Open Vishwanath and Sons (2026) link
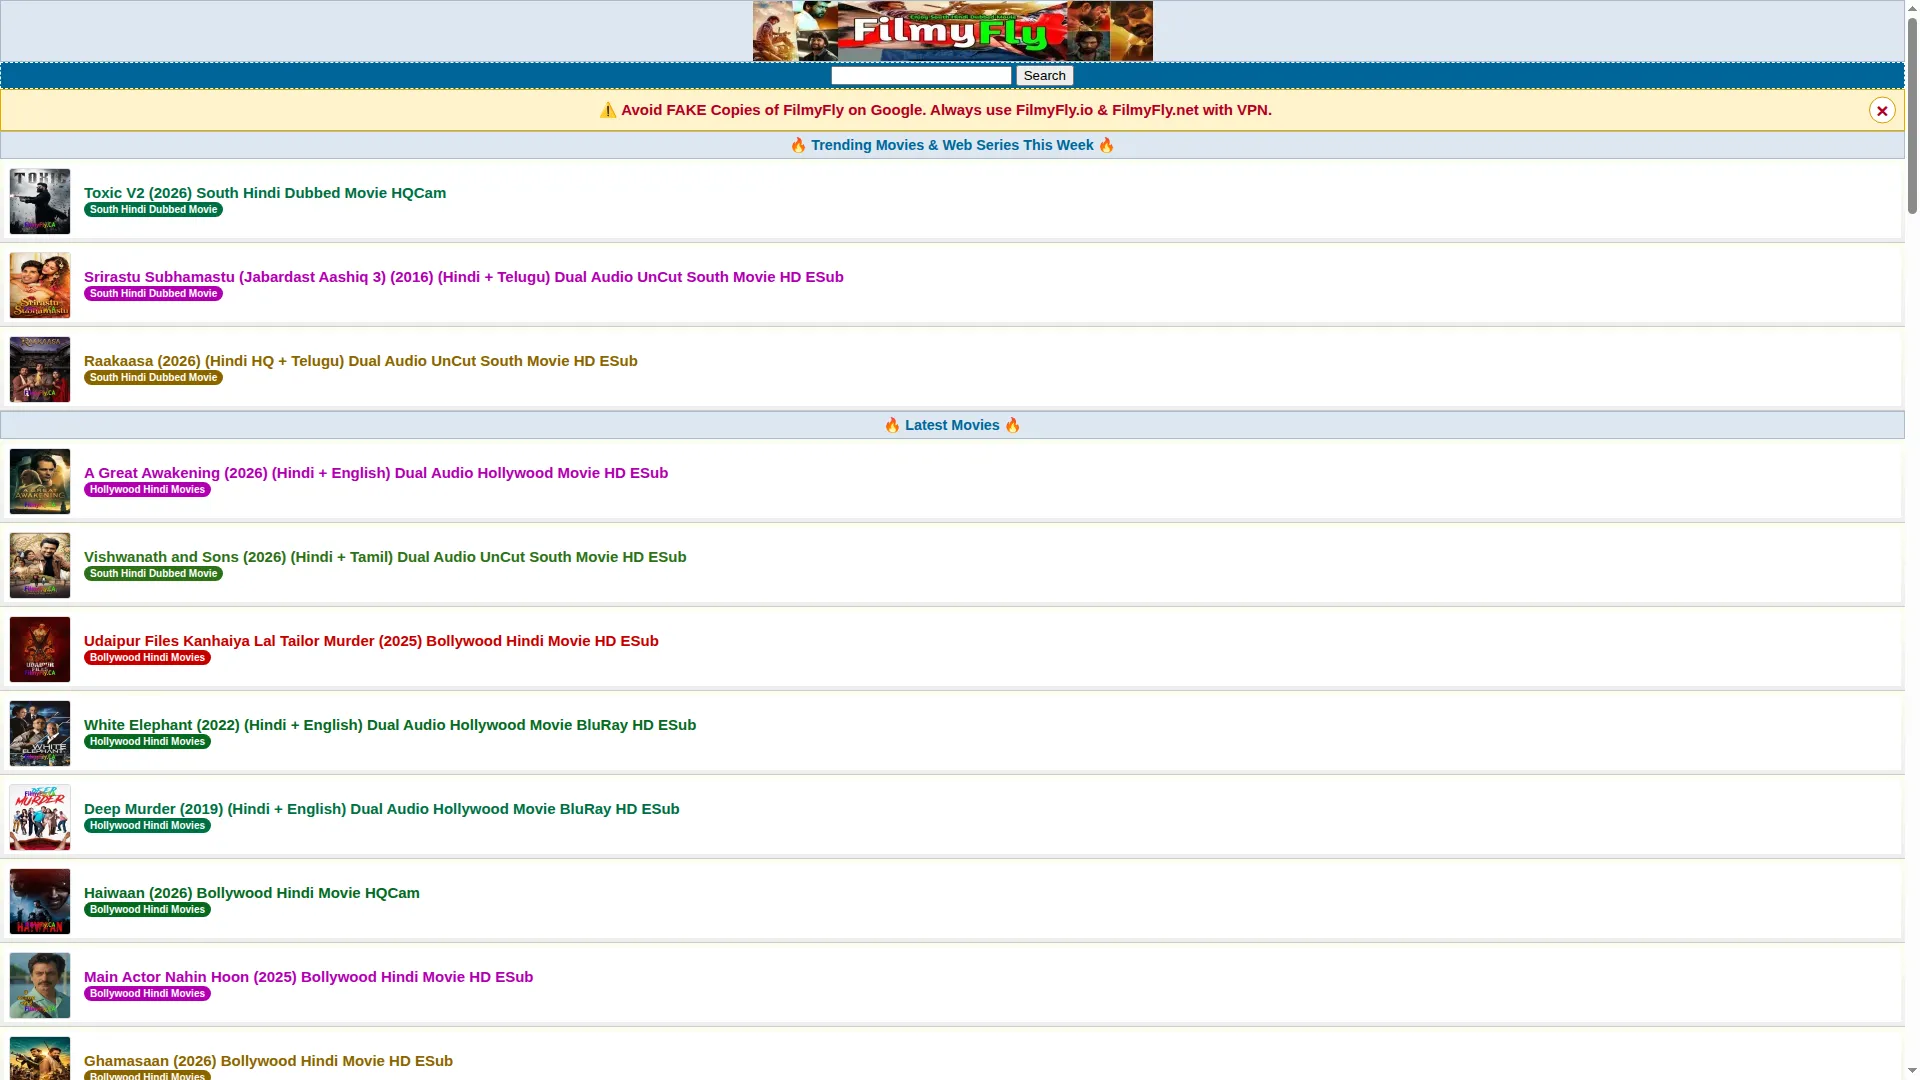This screenshot has height=1080, width=1920. [385, 557]
